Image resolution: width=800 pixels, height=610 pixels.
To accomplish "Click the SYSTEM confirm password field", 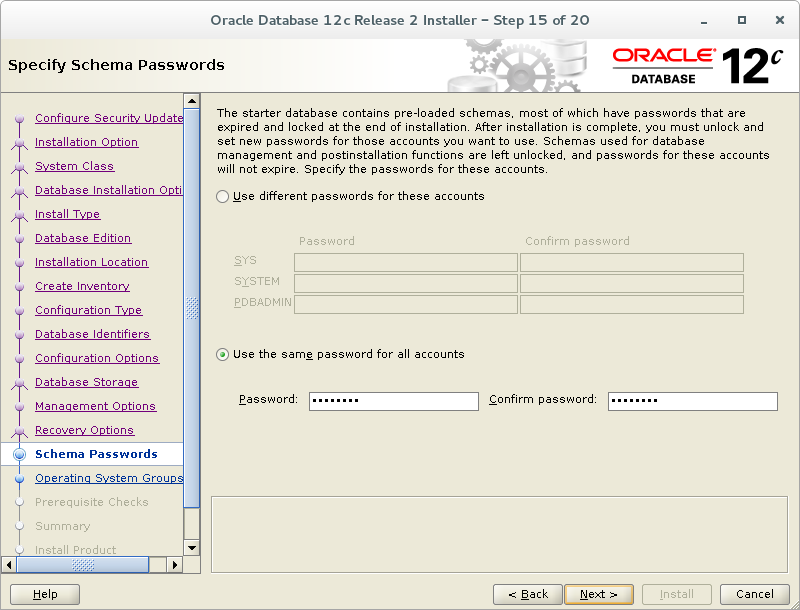I will pyautogui.click(x=632, y=284).
